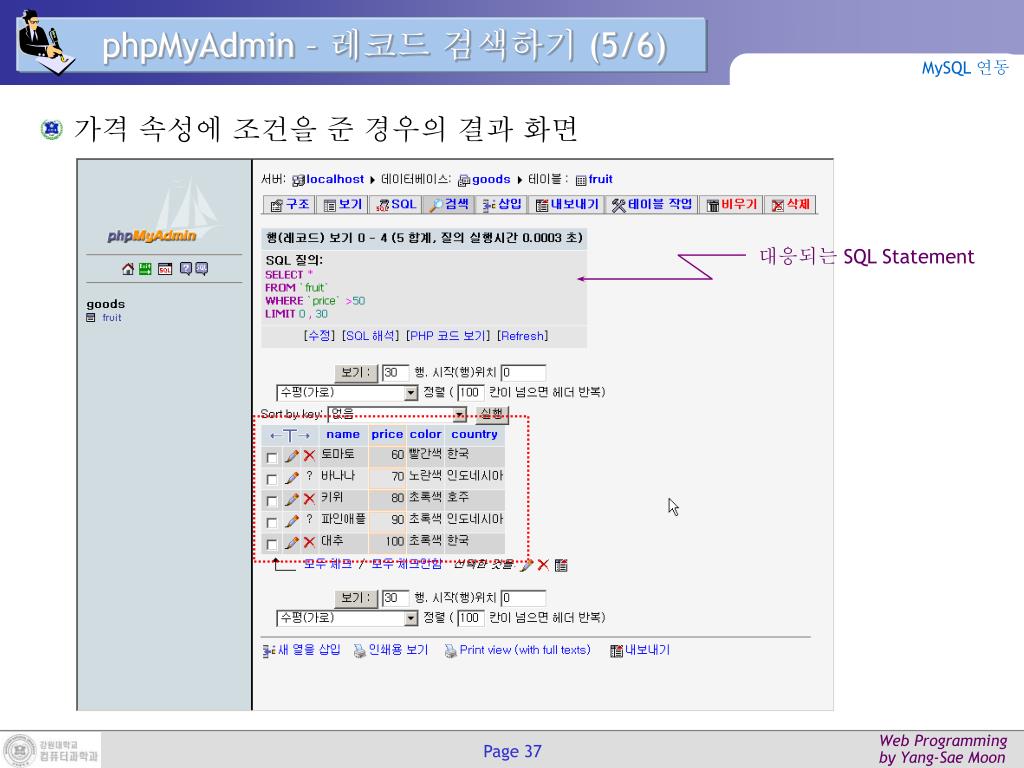Click the 모두 체크 check all link
This screenshot has width=1024, height=768.
(x=328, y=564)
